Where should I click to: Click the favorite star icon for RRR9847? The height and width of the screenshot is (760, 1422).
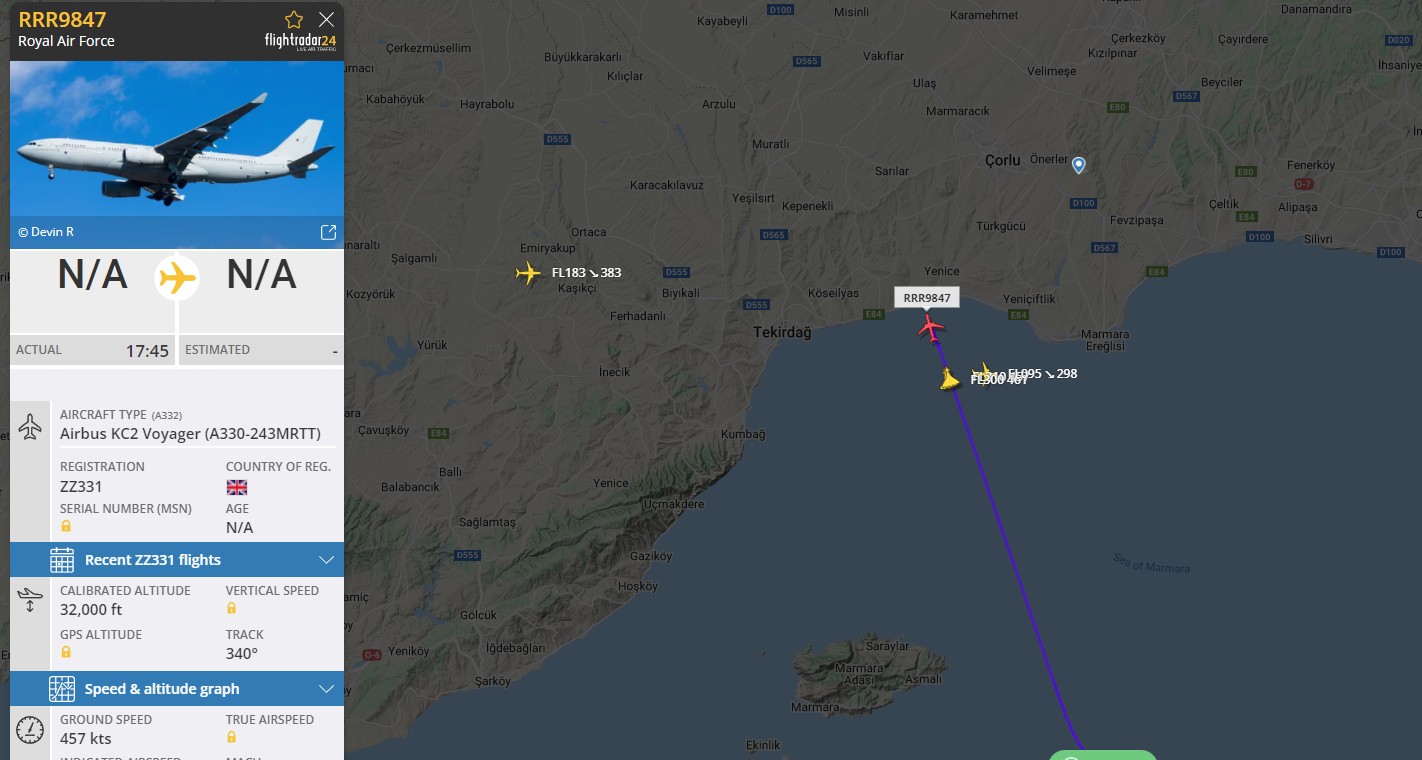click(x=294, y=20)
